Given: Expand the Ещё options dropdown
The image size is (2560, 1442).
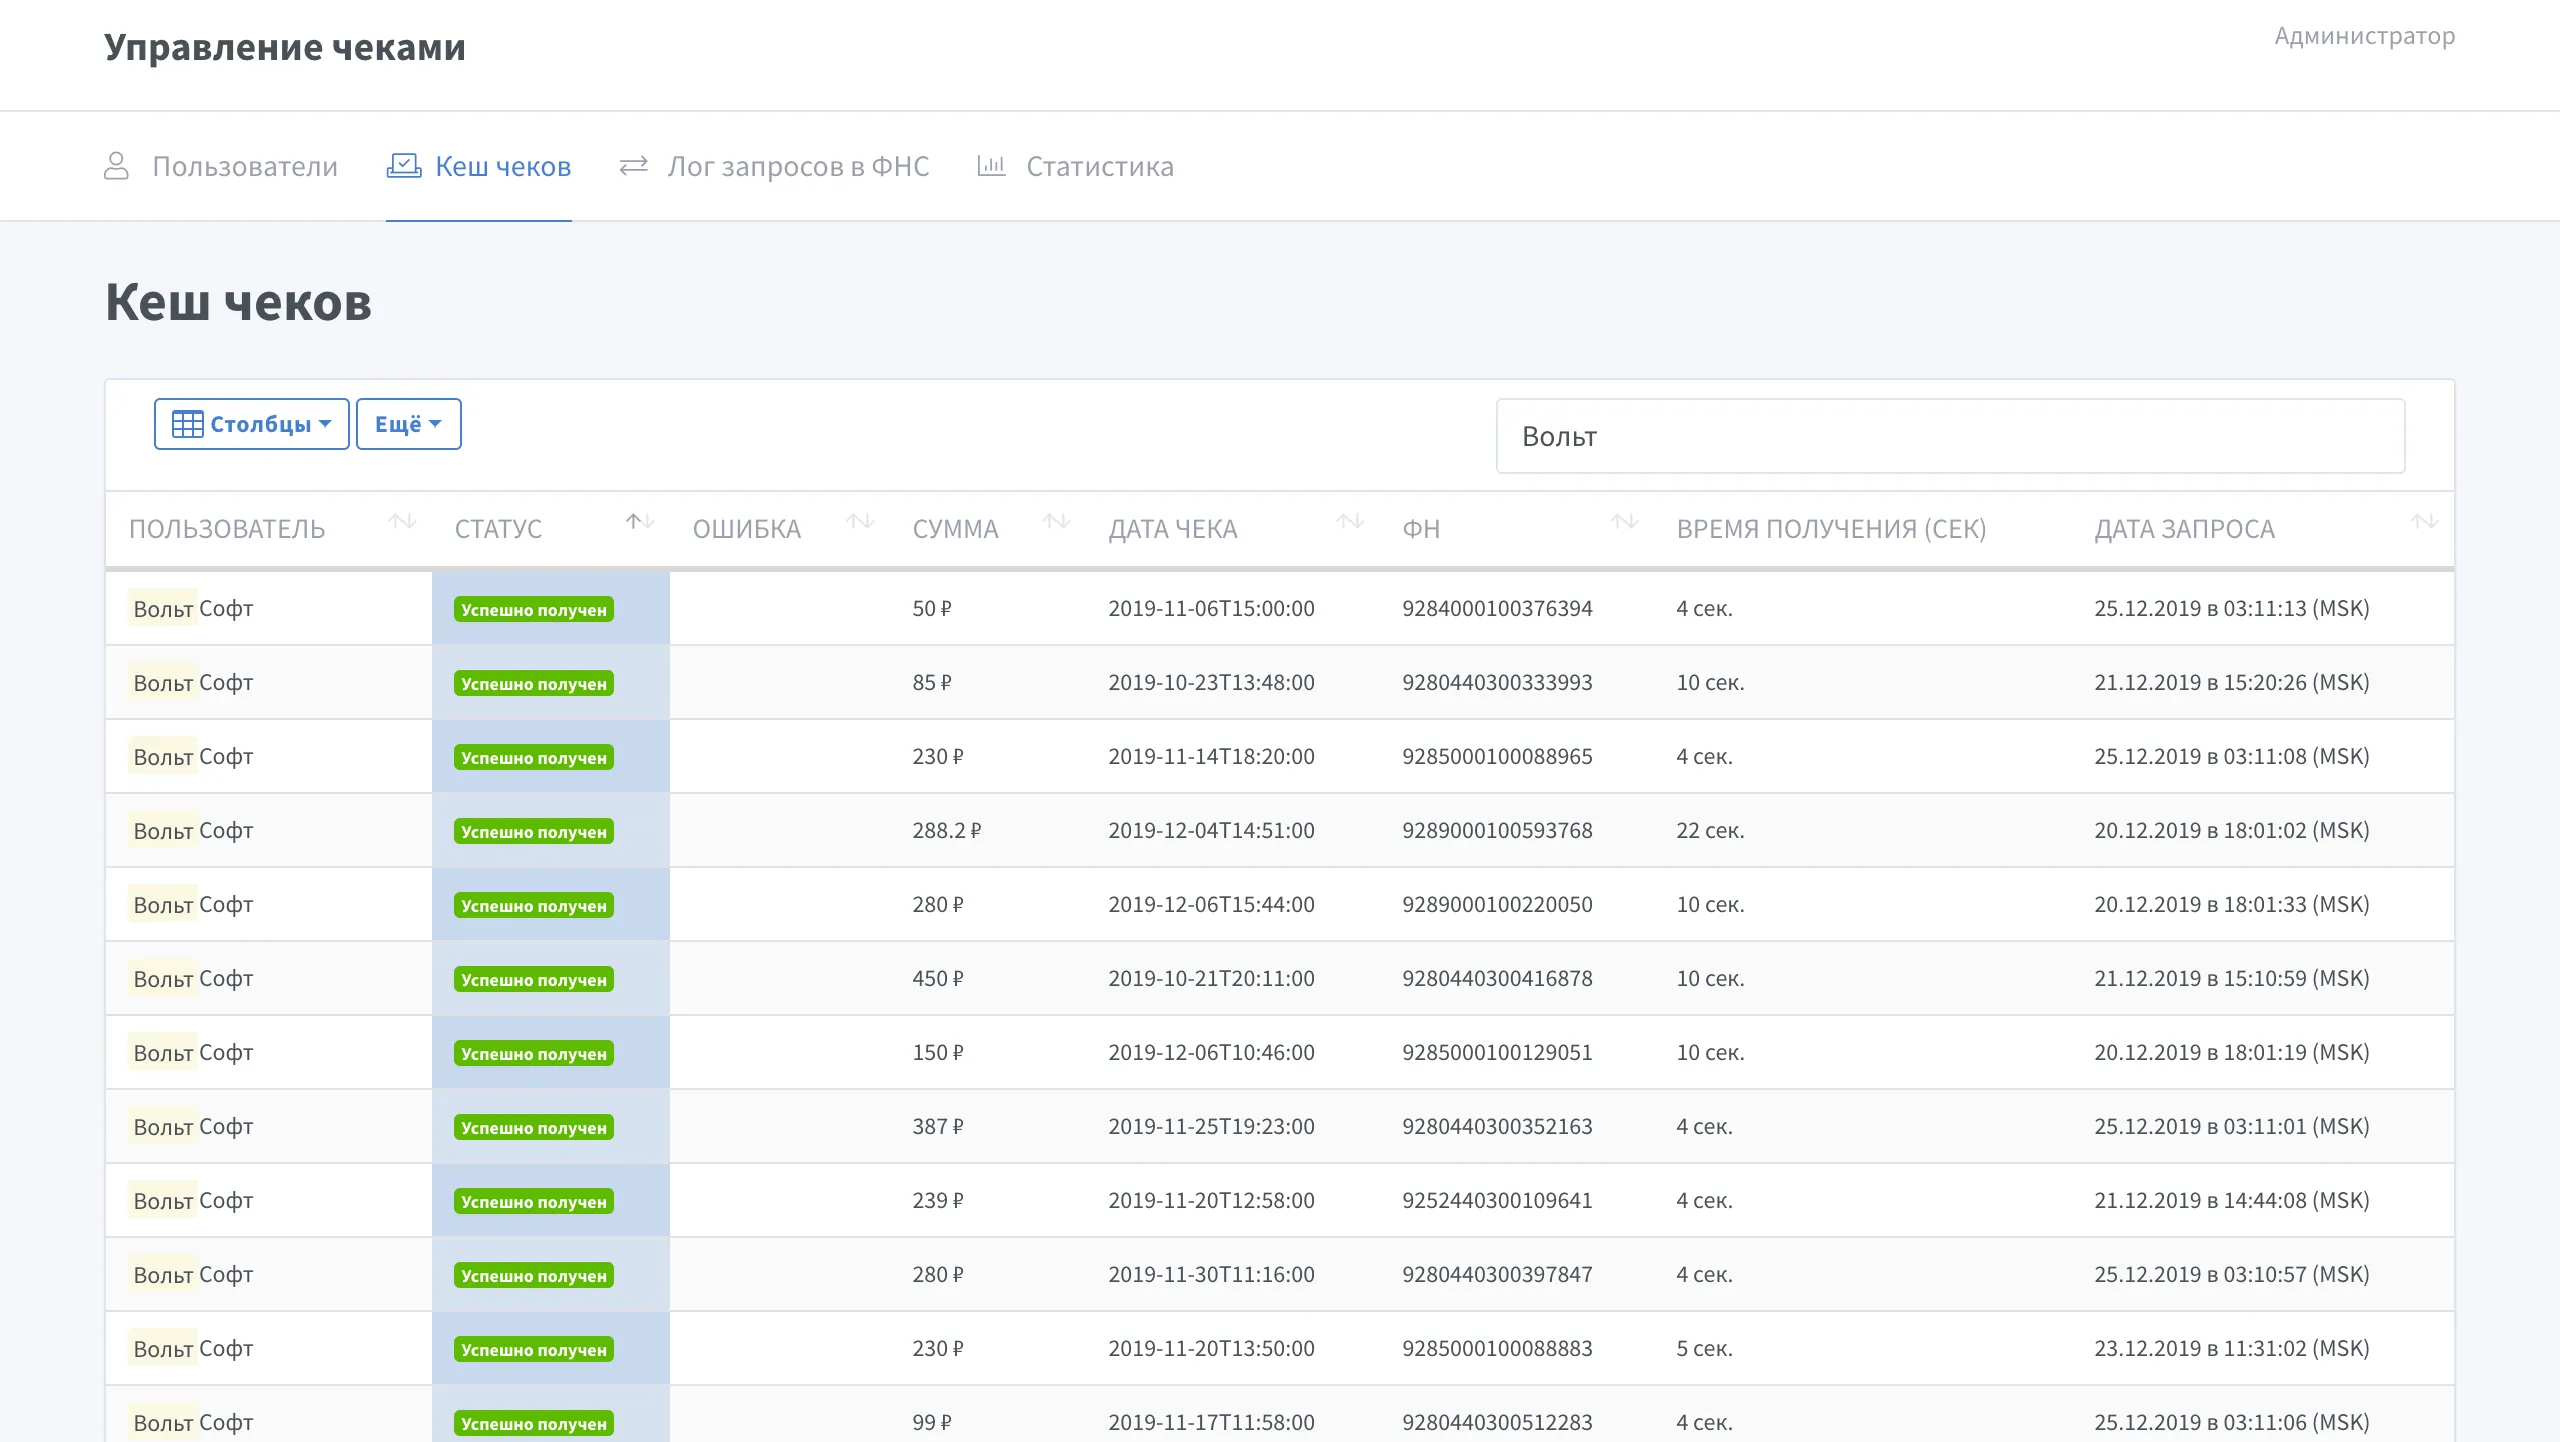Looking at the screenshot, I should [408, 423].
